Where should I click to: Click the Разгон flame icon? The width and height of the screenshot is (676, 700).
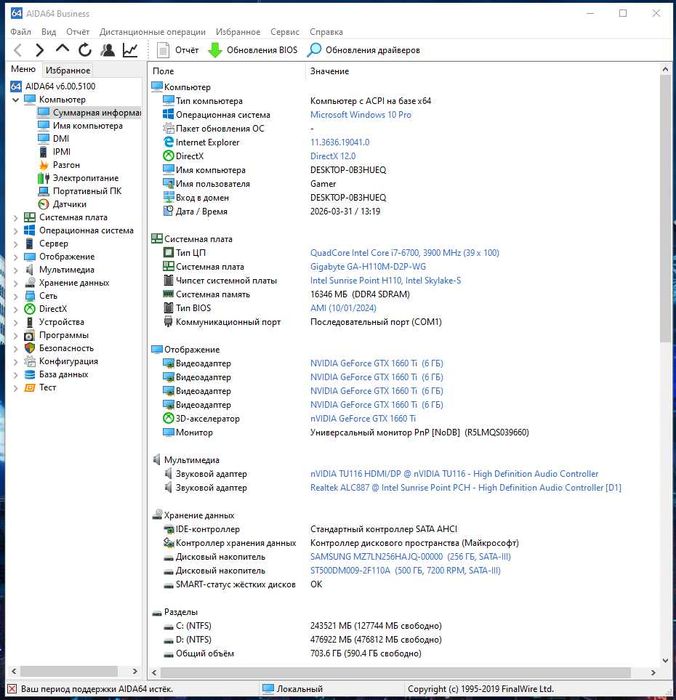click(x=44, y=165)
